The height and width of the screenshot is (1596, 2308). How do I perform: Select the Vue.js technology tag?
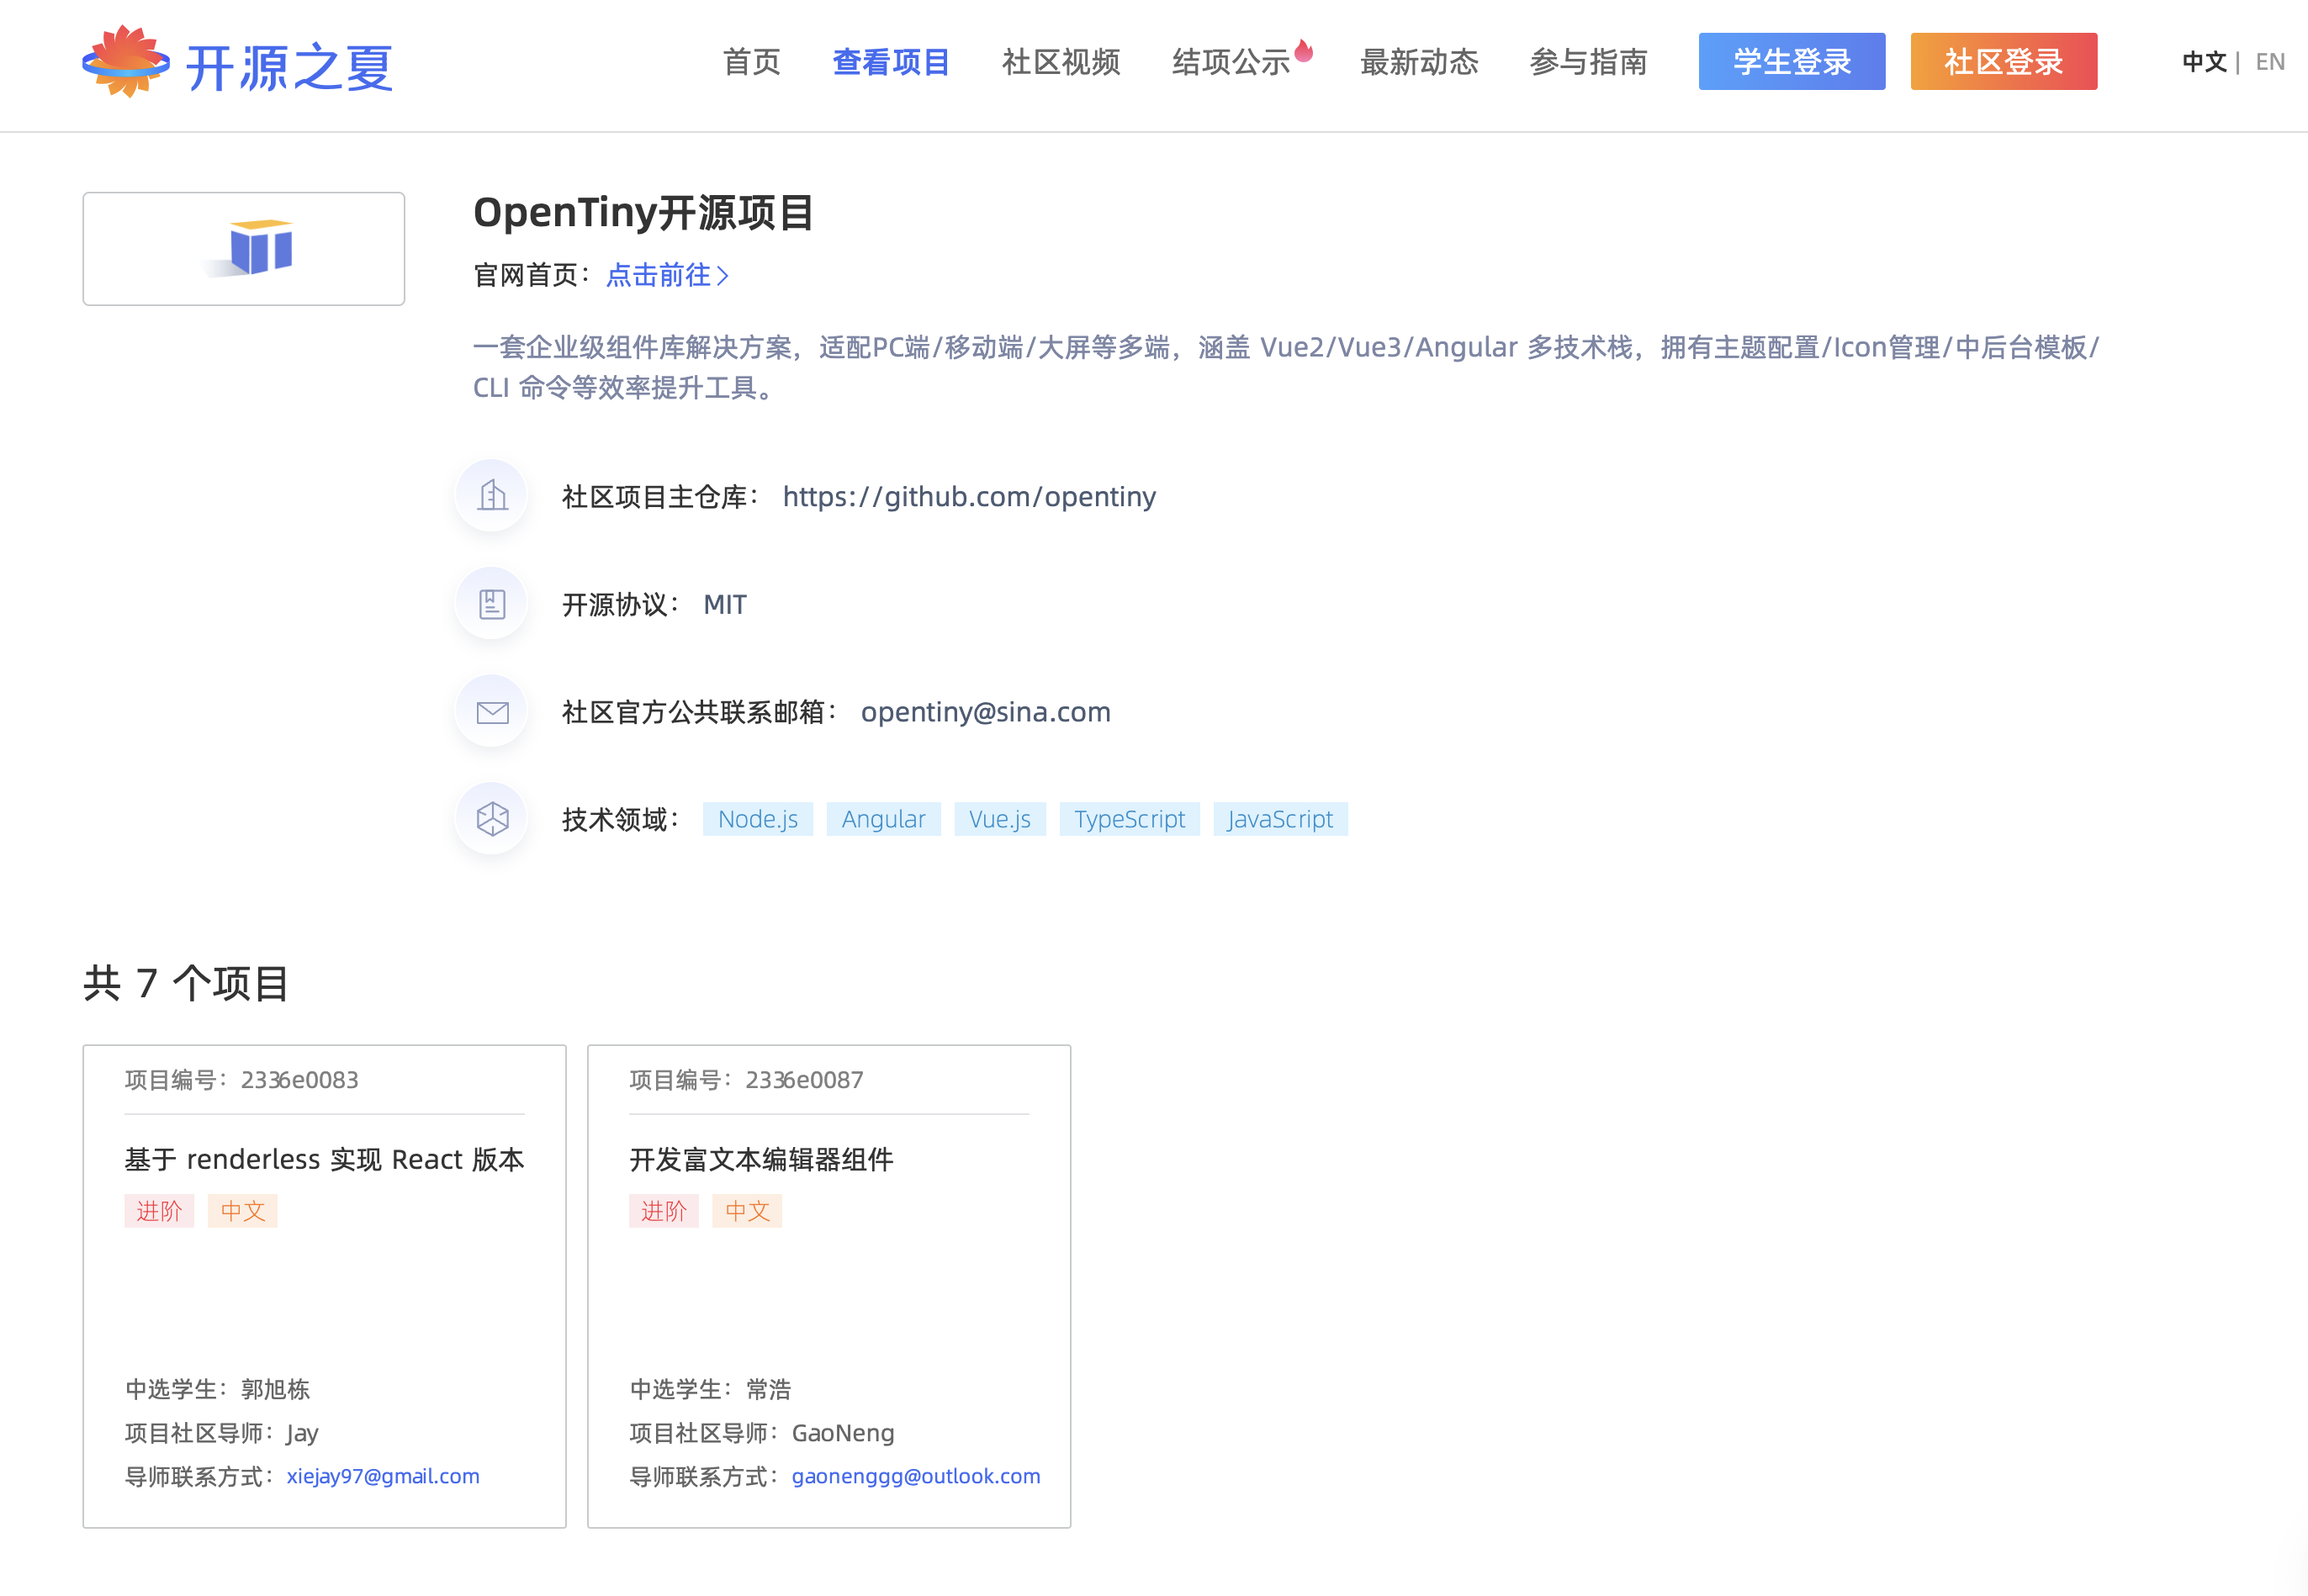[x=999, y=819]
